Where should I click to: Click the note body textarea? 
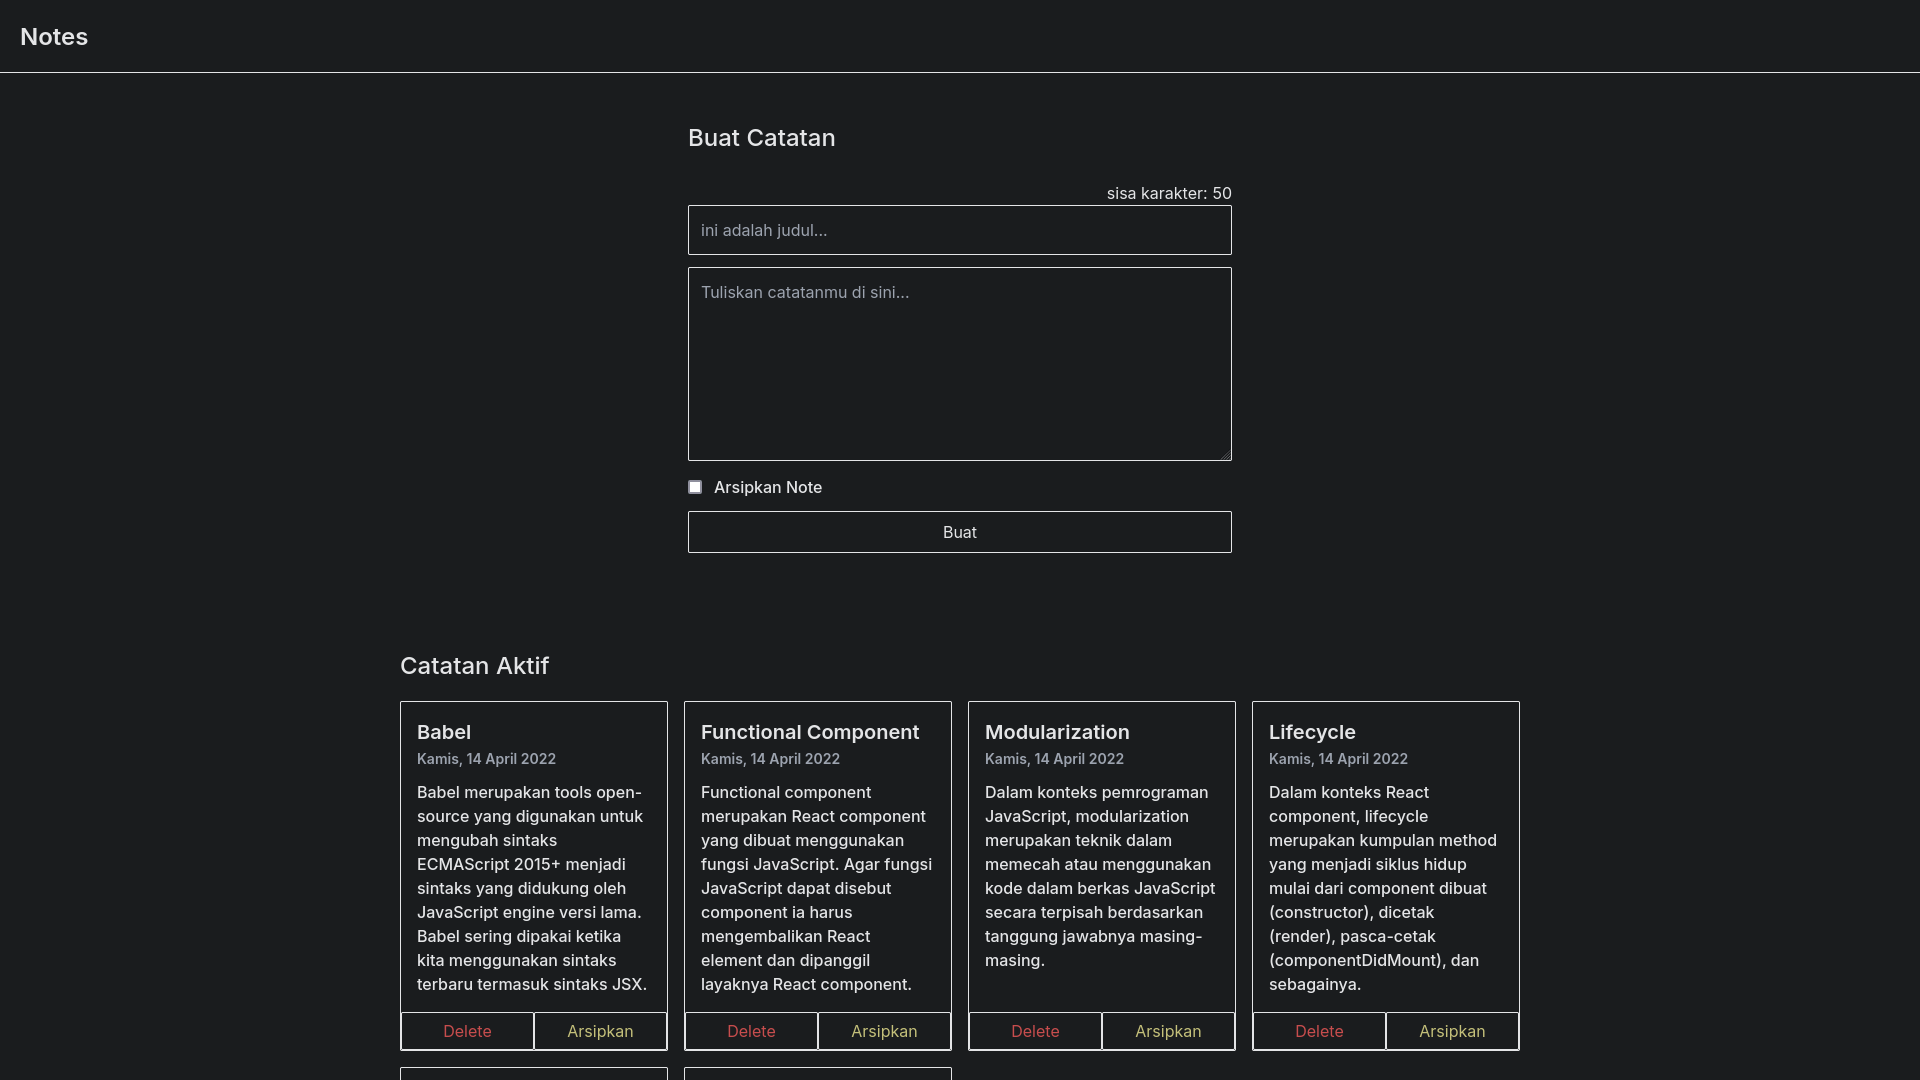click(959, 363)
